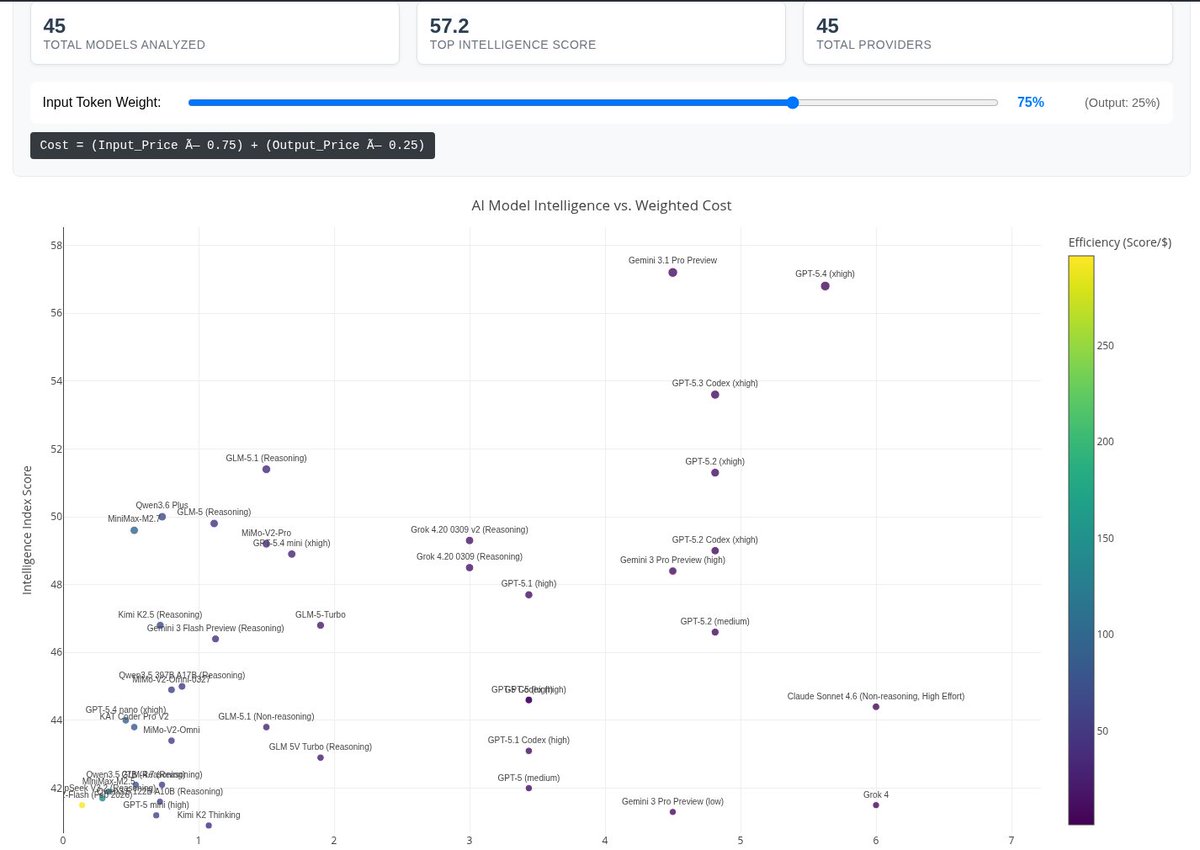Screen dimensions: 1200x850
Task: Select the MiMo-V2-Pro data point
Action: click(x=266, y=543)
